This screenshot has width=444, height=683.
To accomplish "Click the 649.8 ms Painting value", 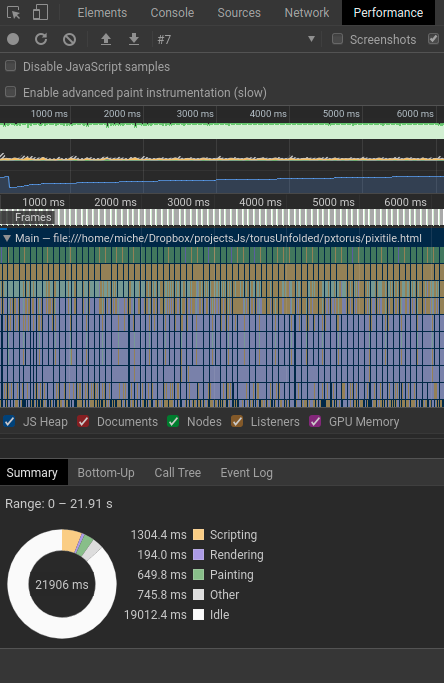I will pyautogui.click(x=162, y=575).
